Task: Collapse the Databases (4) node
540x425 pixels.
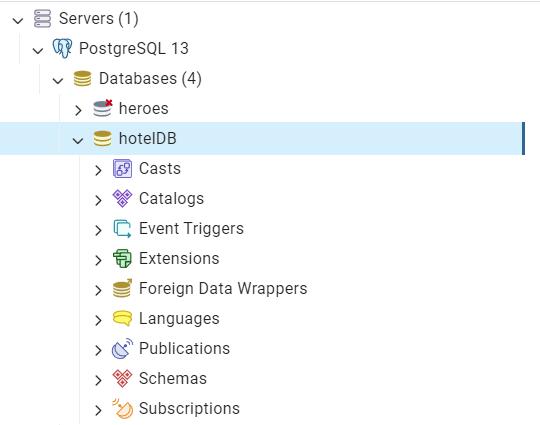Action: 58,81
